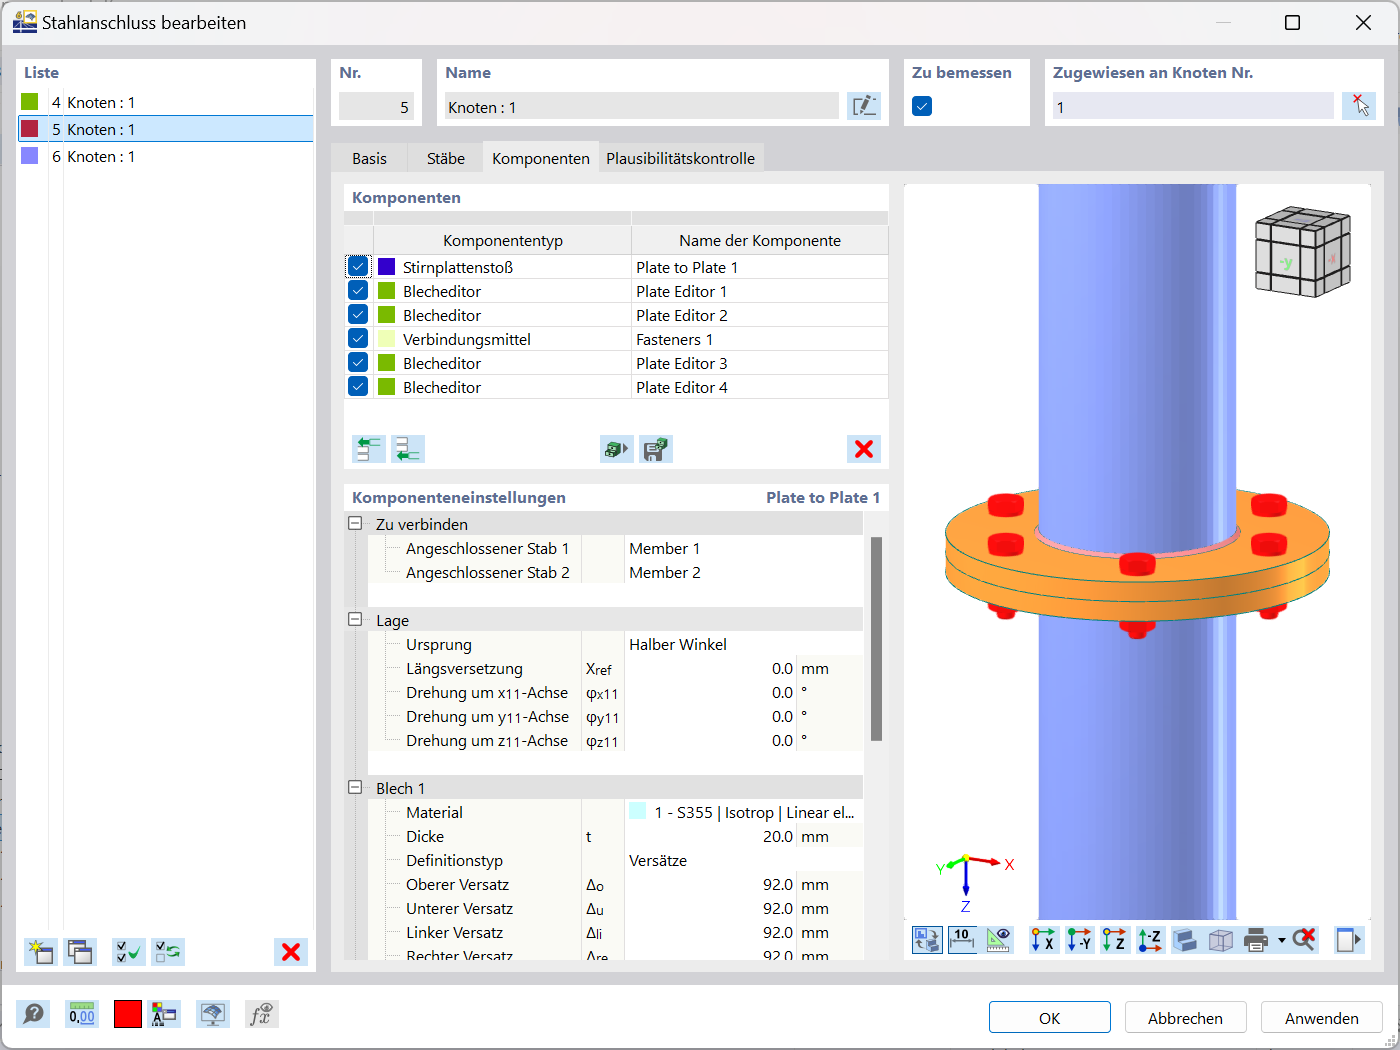Insert component at end icon
The height and width of the screenshot is (1050, 1400).
pyautogui.click(x=408, y=449)
